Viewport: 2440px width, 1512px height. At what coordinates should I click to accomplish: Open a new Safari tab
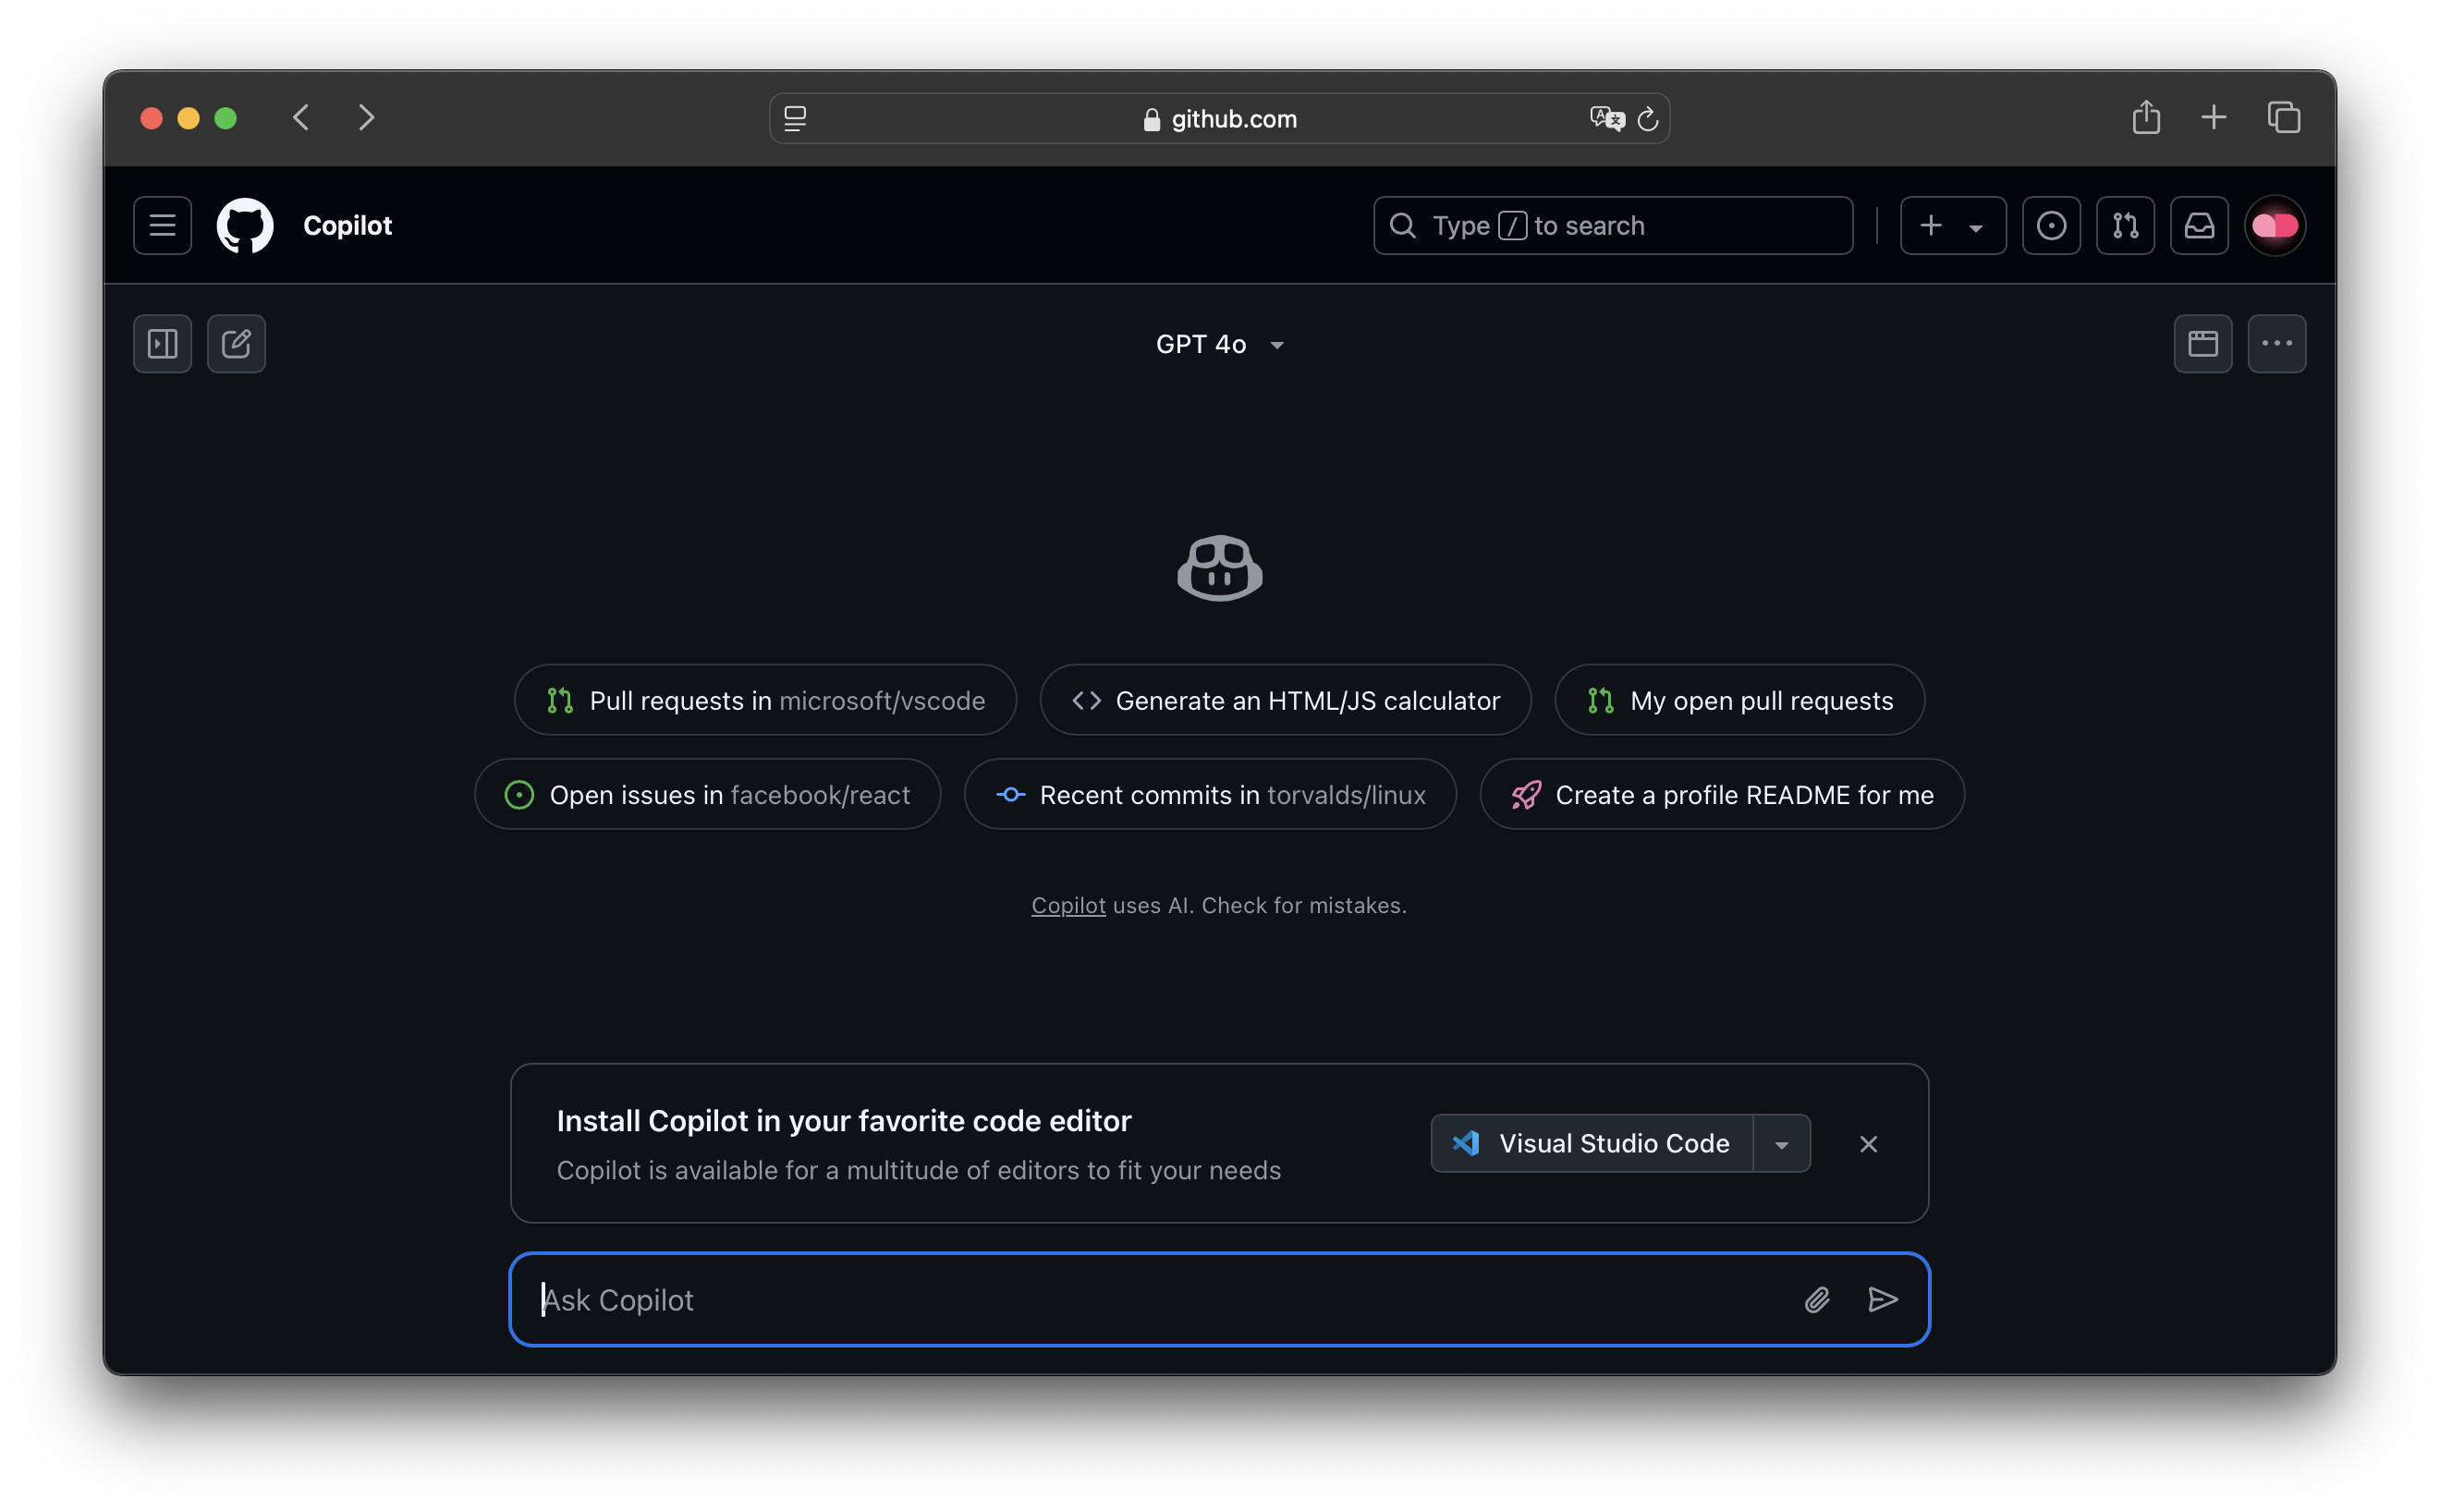pos(2214,118)
